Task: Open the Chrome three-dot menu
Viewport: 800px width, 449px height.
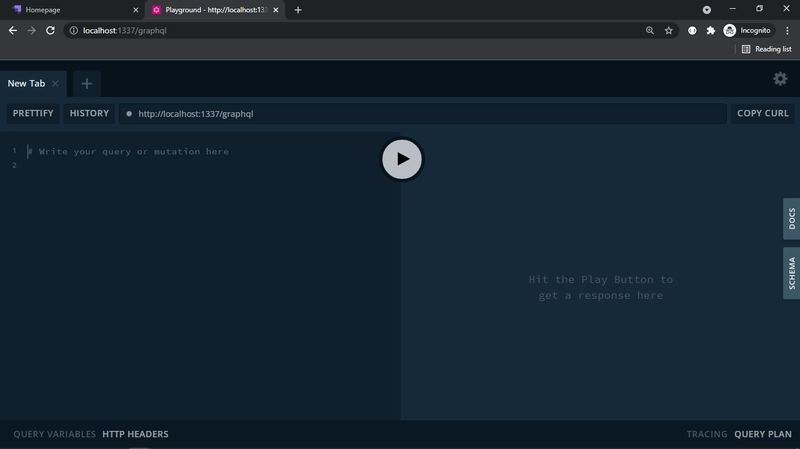Action: pyautogui.click(x=787, y=31)
